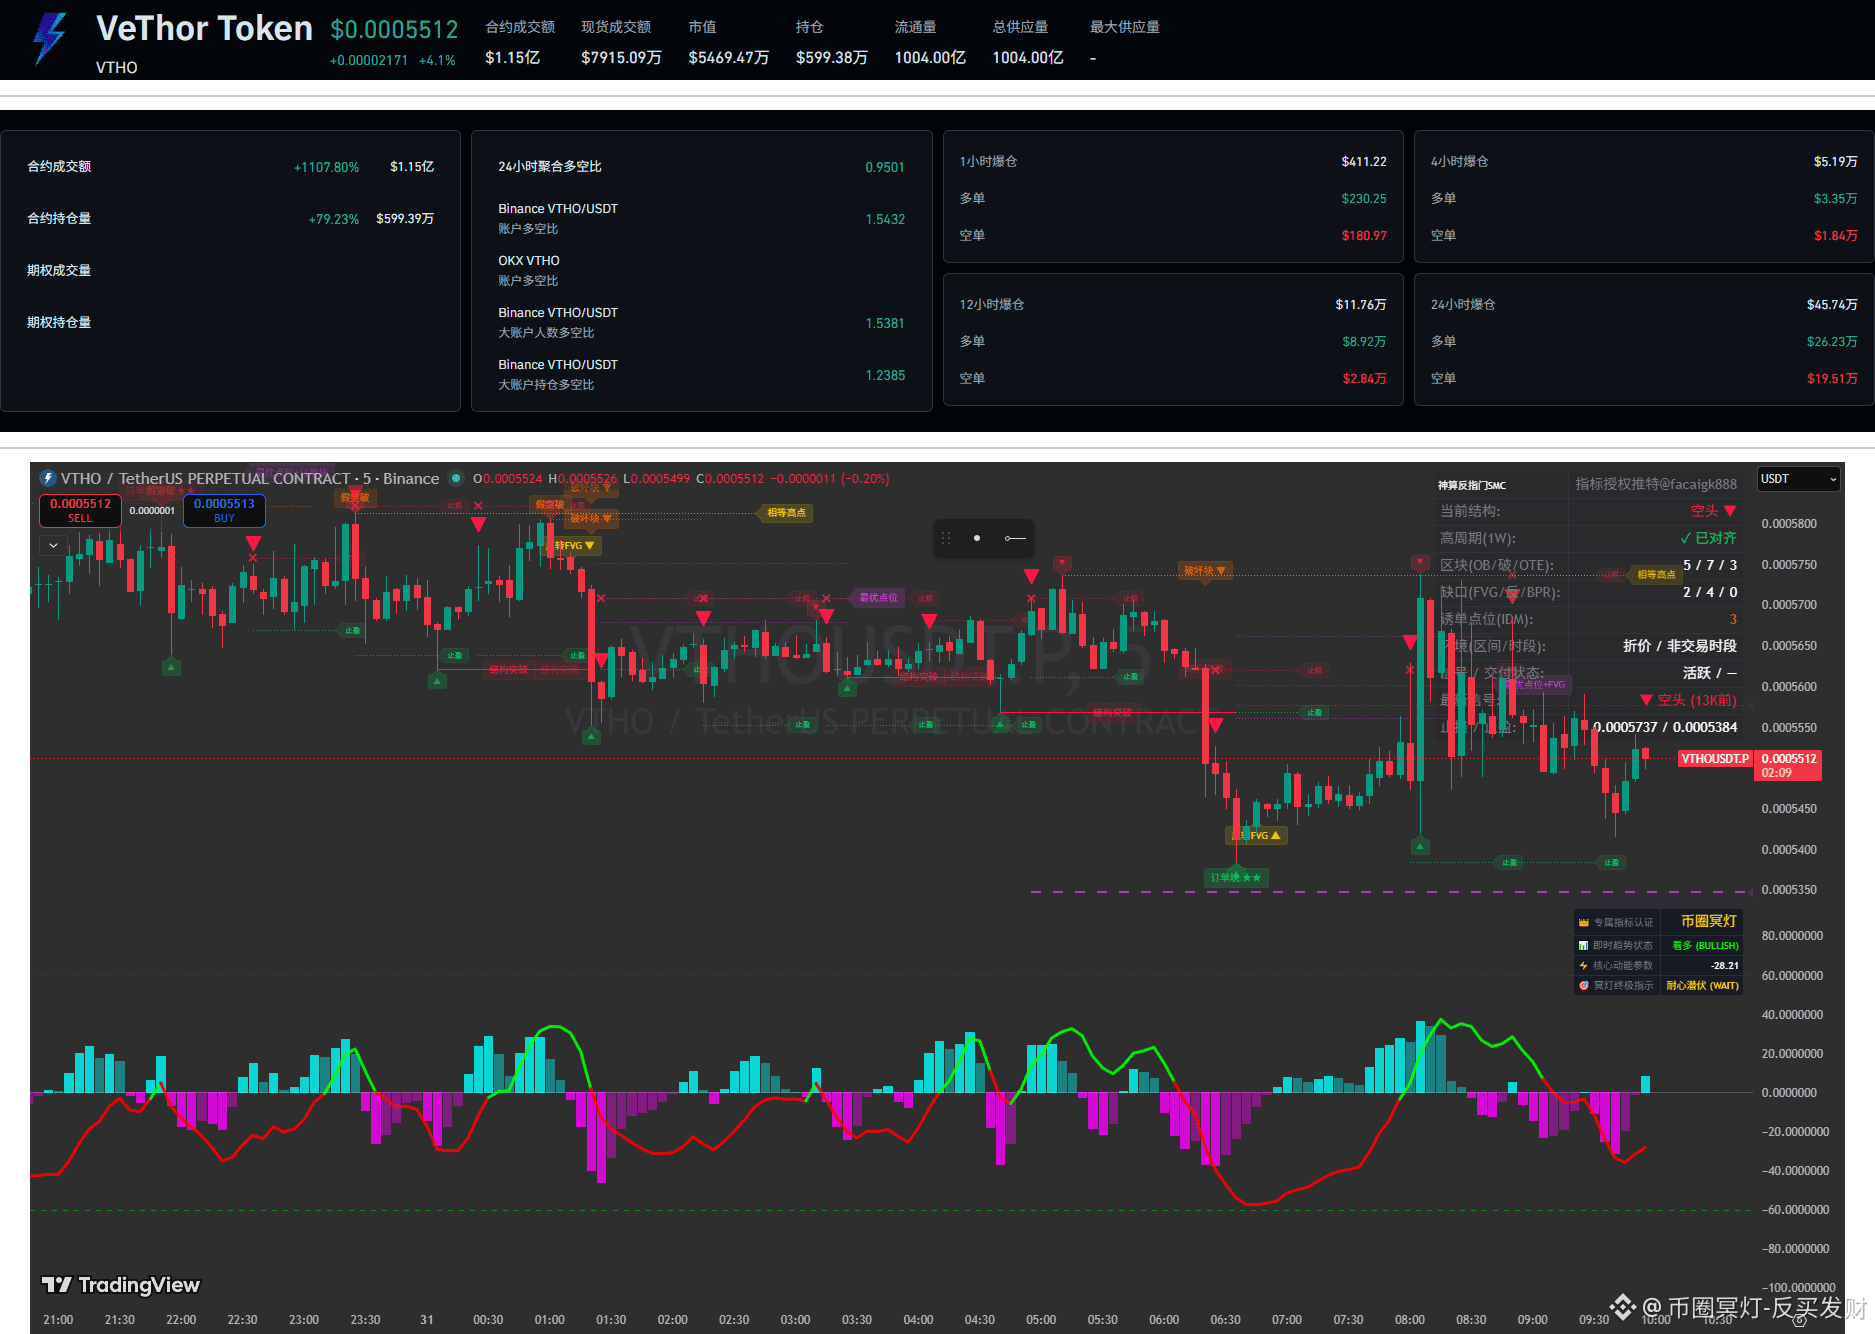Click the lightning icon beside 核心动能参数
Screen dimensions: 1875x1334
pyautogui.click(x=1583, y=965)
